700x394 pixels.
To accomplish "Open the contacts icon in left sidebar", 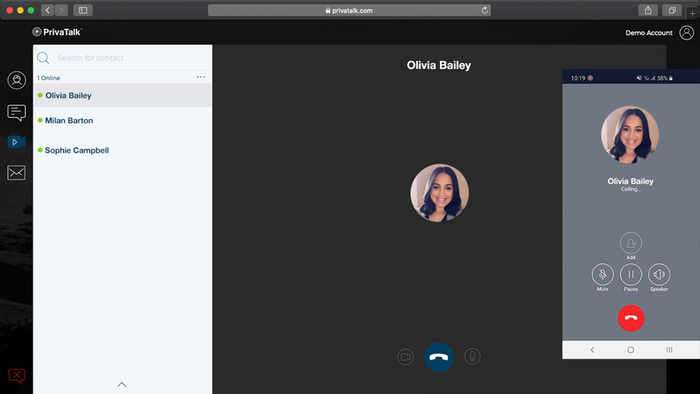I will point(17,80).
